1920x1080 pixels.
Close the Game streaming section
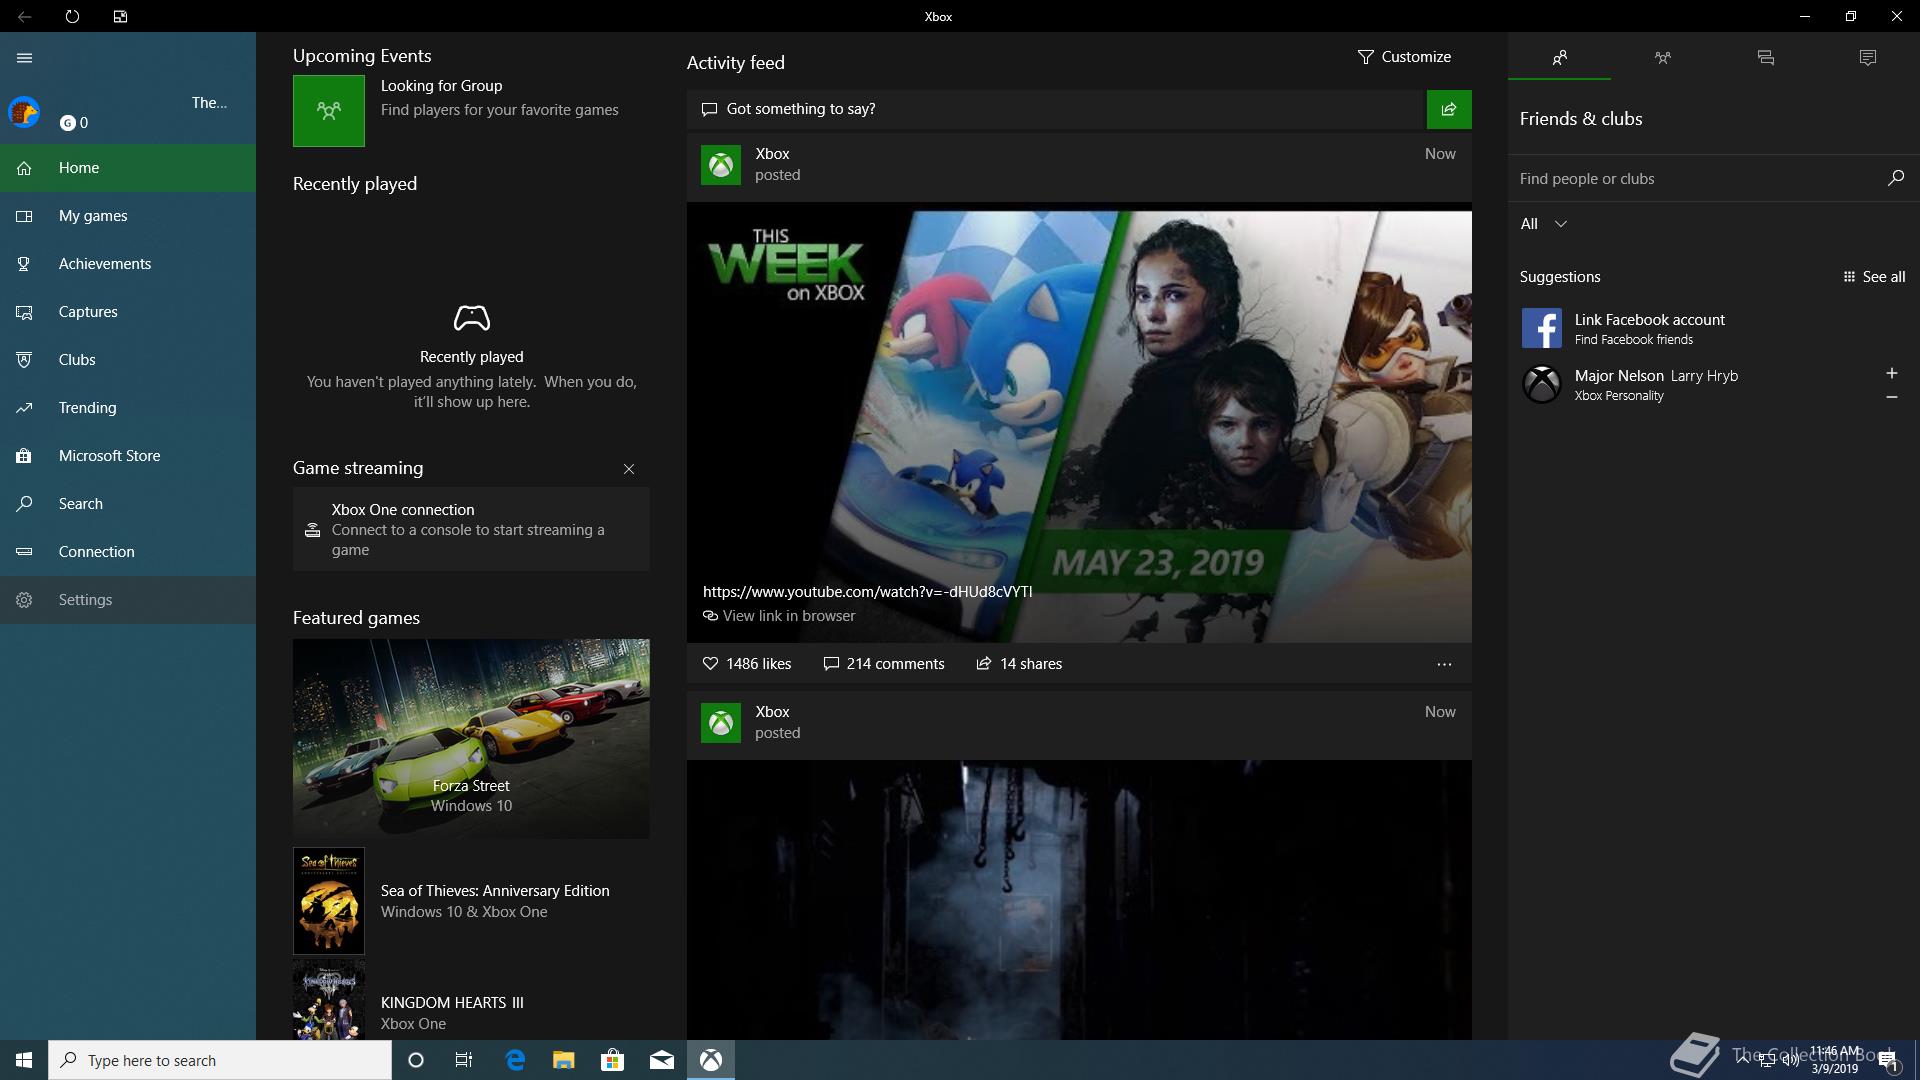(629, 469)
